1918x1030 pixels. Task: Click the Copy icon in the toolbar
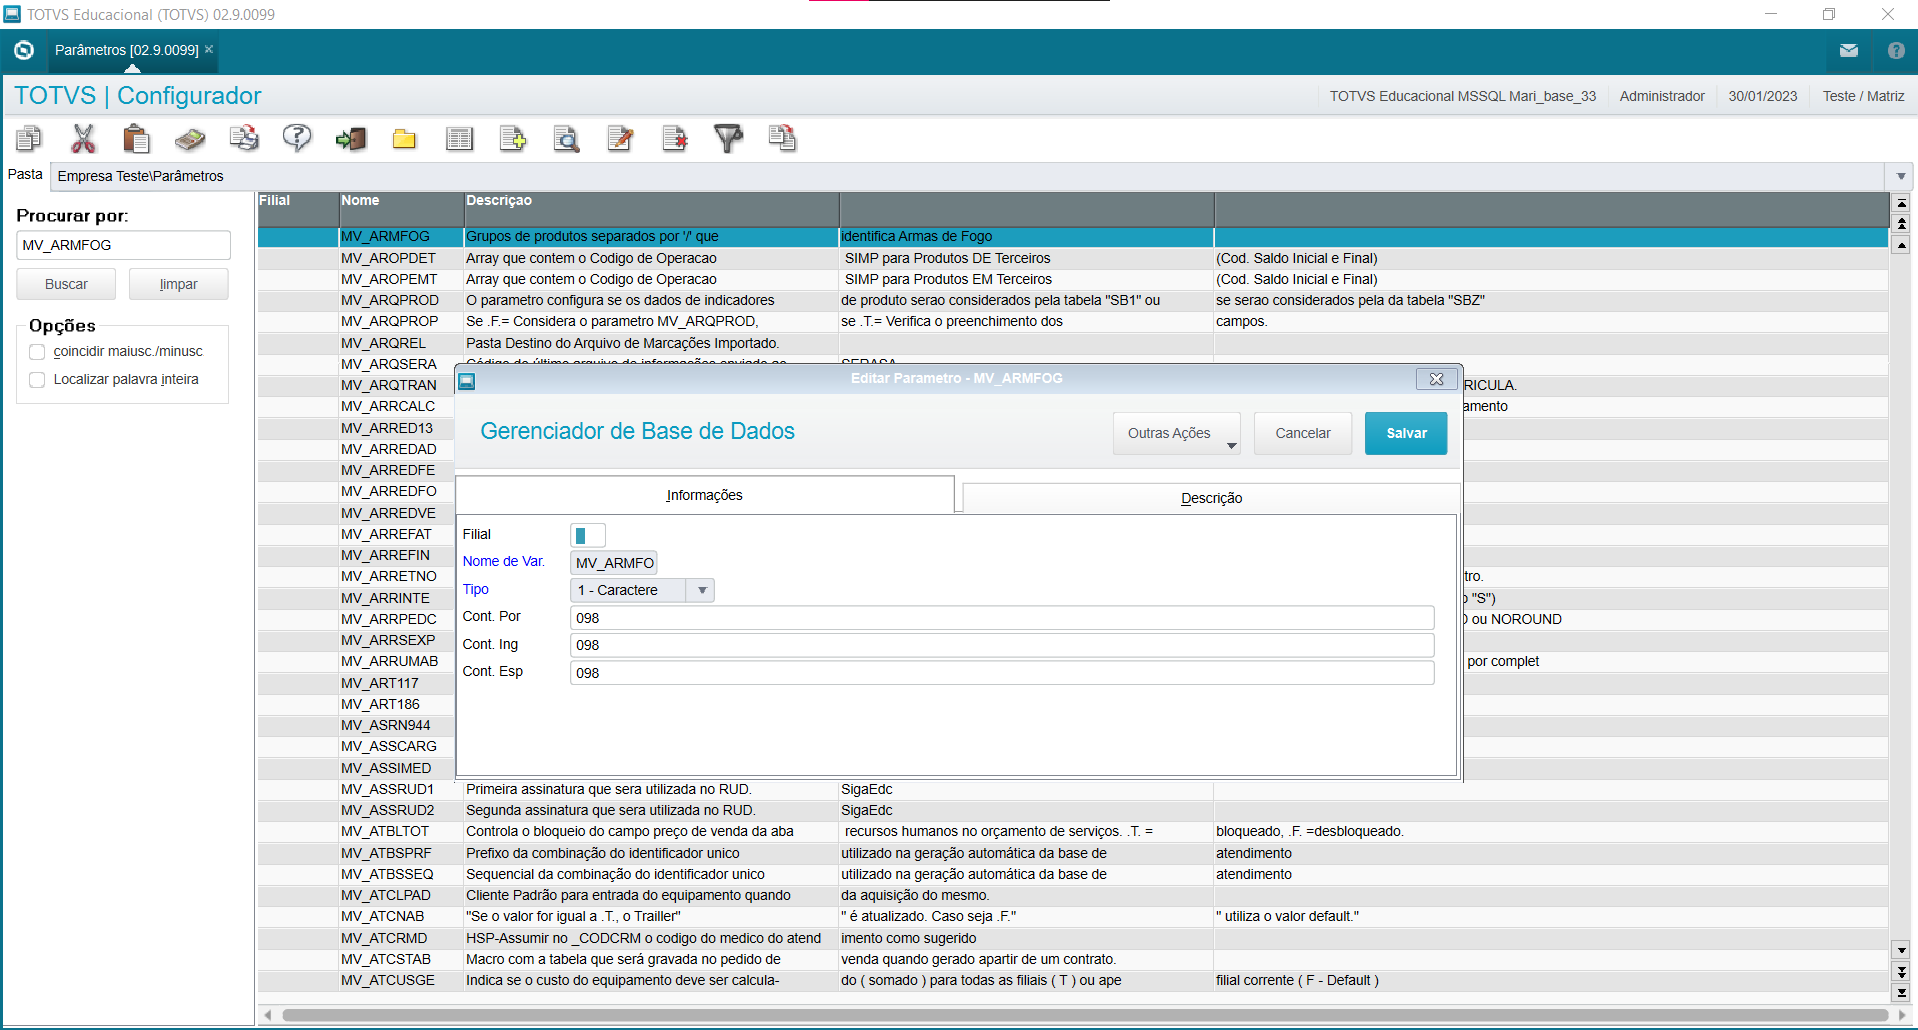coord(29,138)
